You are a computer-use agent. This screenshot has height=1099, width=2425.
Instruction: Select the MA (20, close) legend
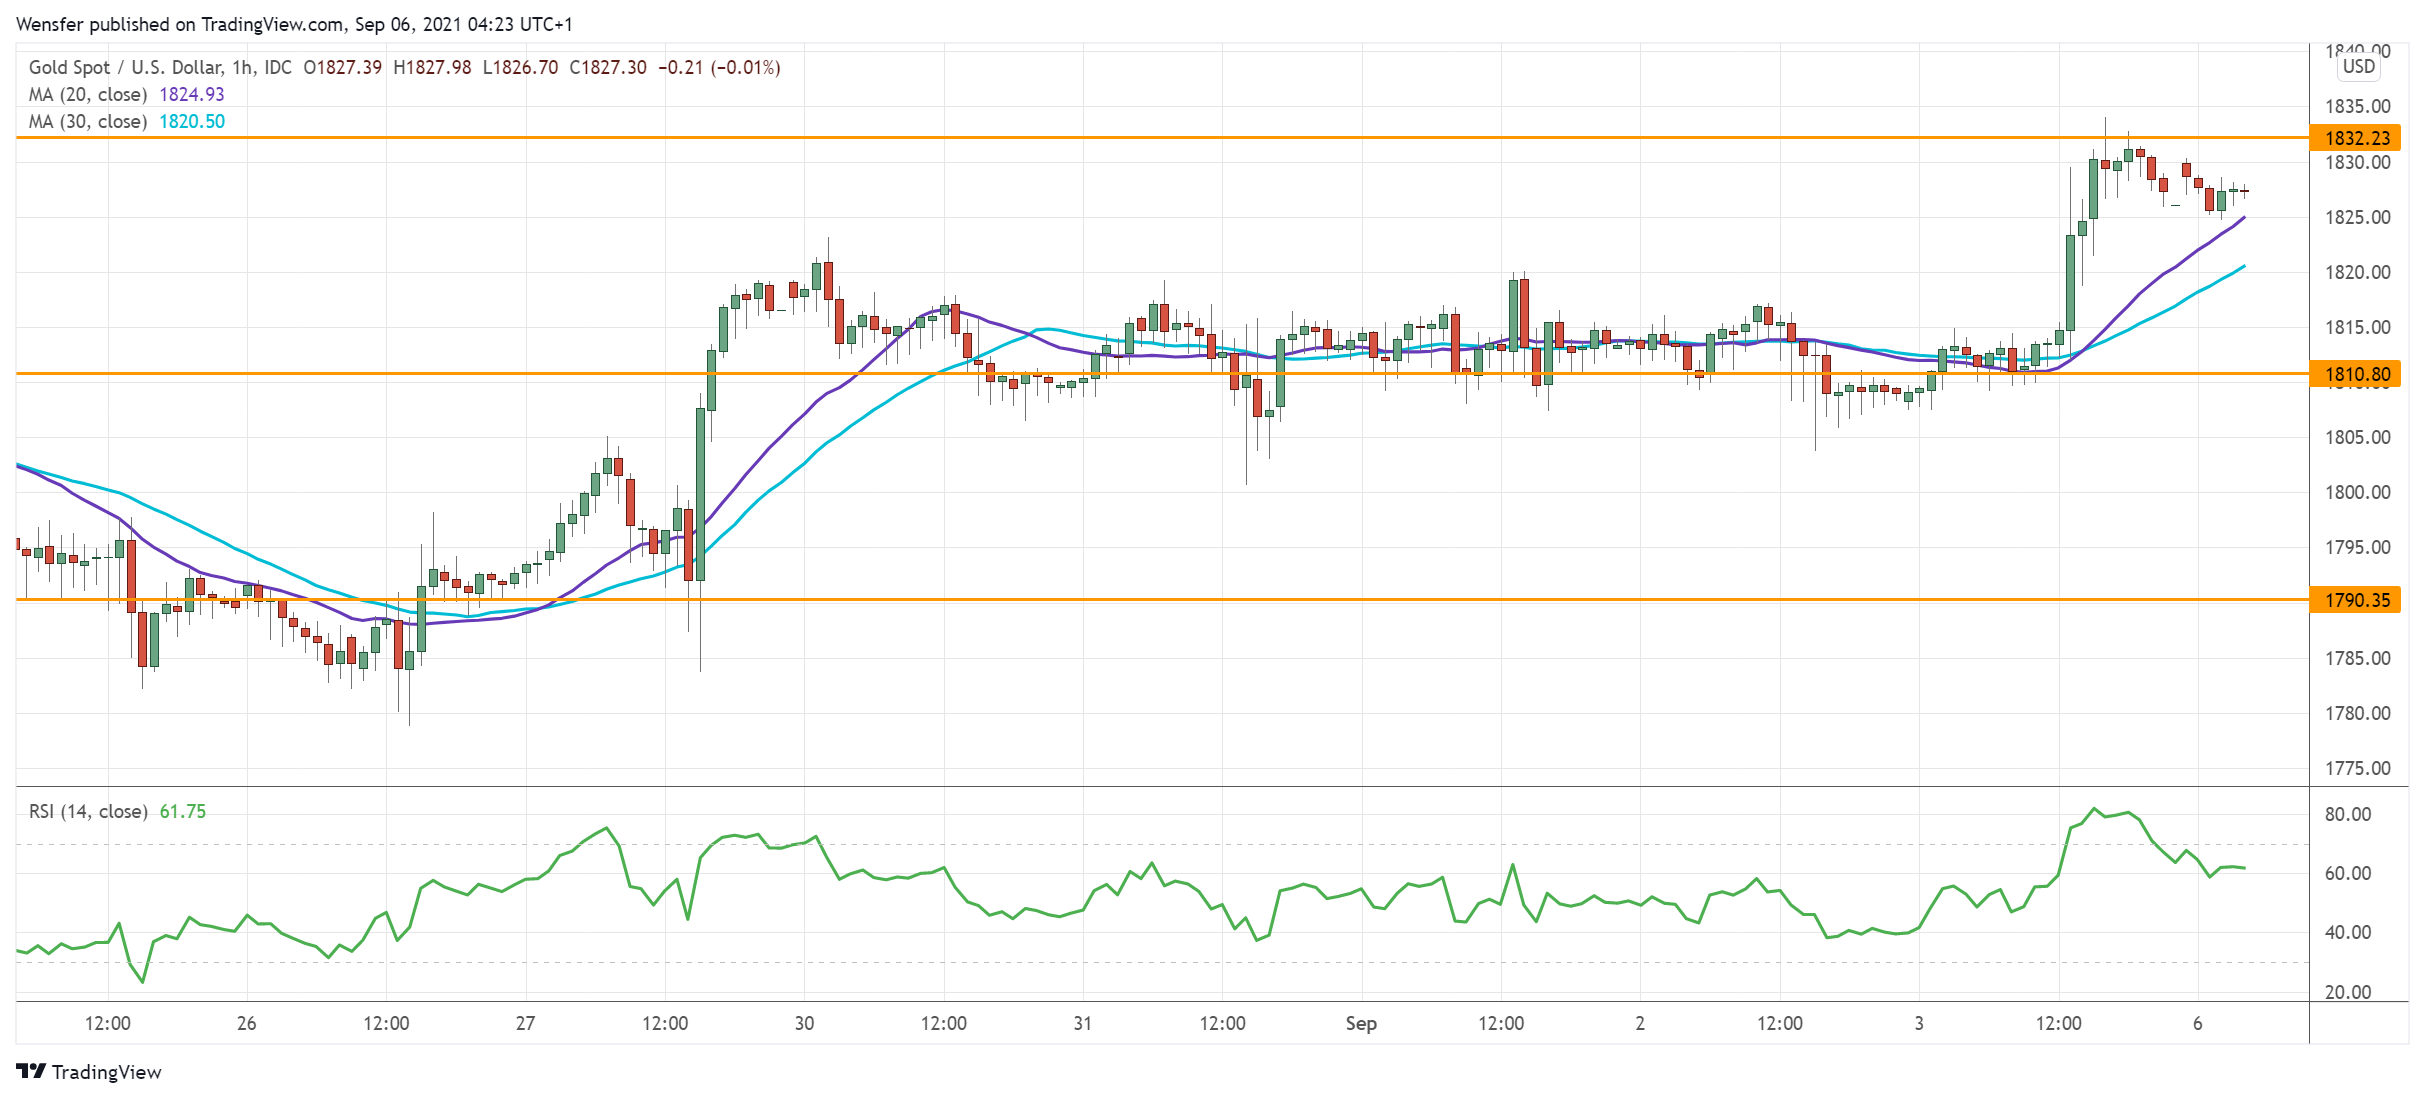[x=88, y=94]
